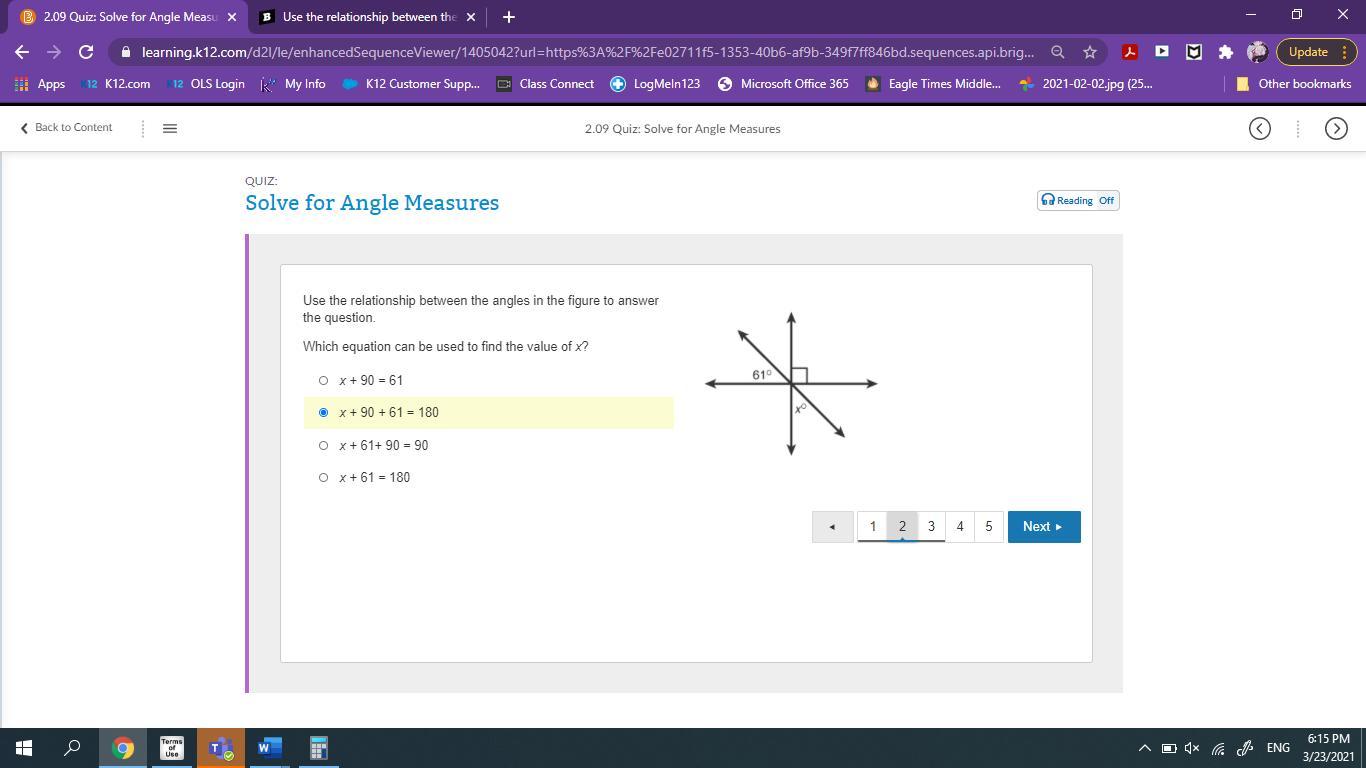Open the Apps bookmark shortcut
1366x768 pixels.
(40, 84)
